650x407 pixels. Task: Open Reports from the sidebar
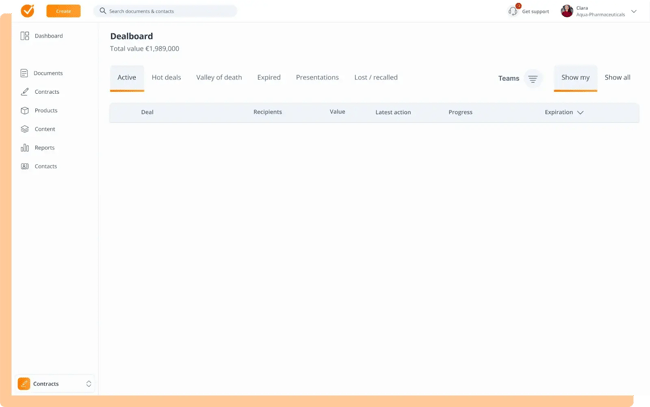44,148
